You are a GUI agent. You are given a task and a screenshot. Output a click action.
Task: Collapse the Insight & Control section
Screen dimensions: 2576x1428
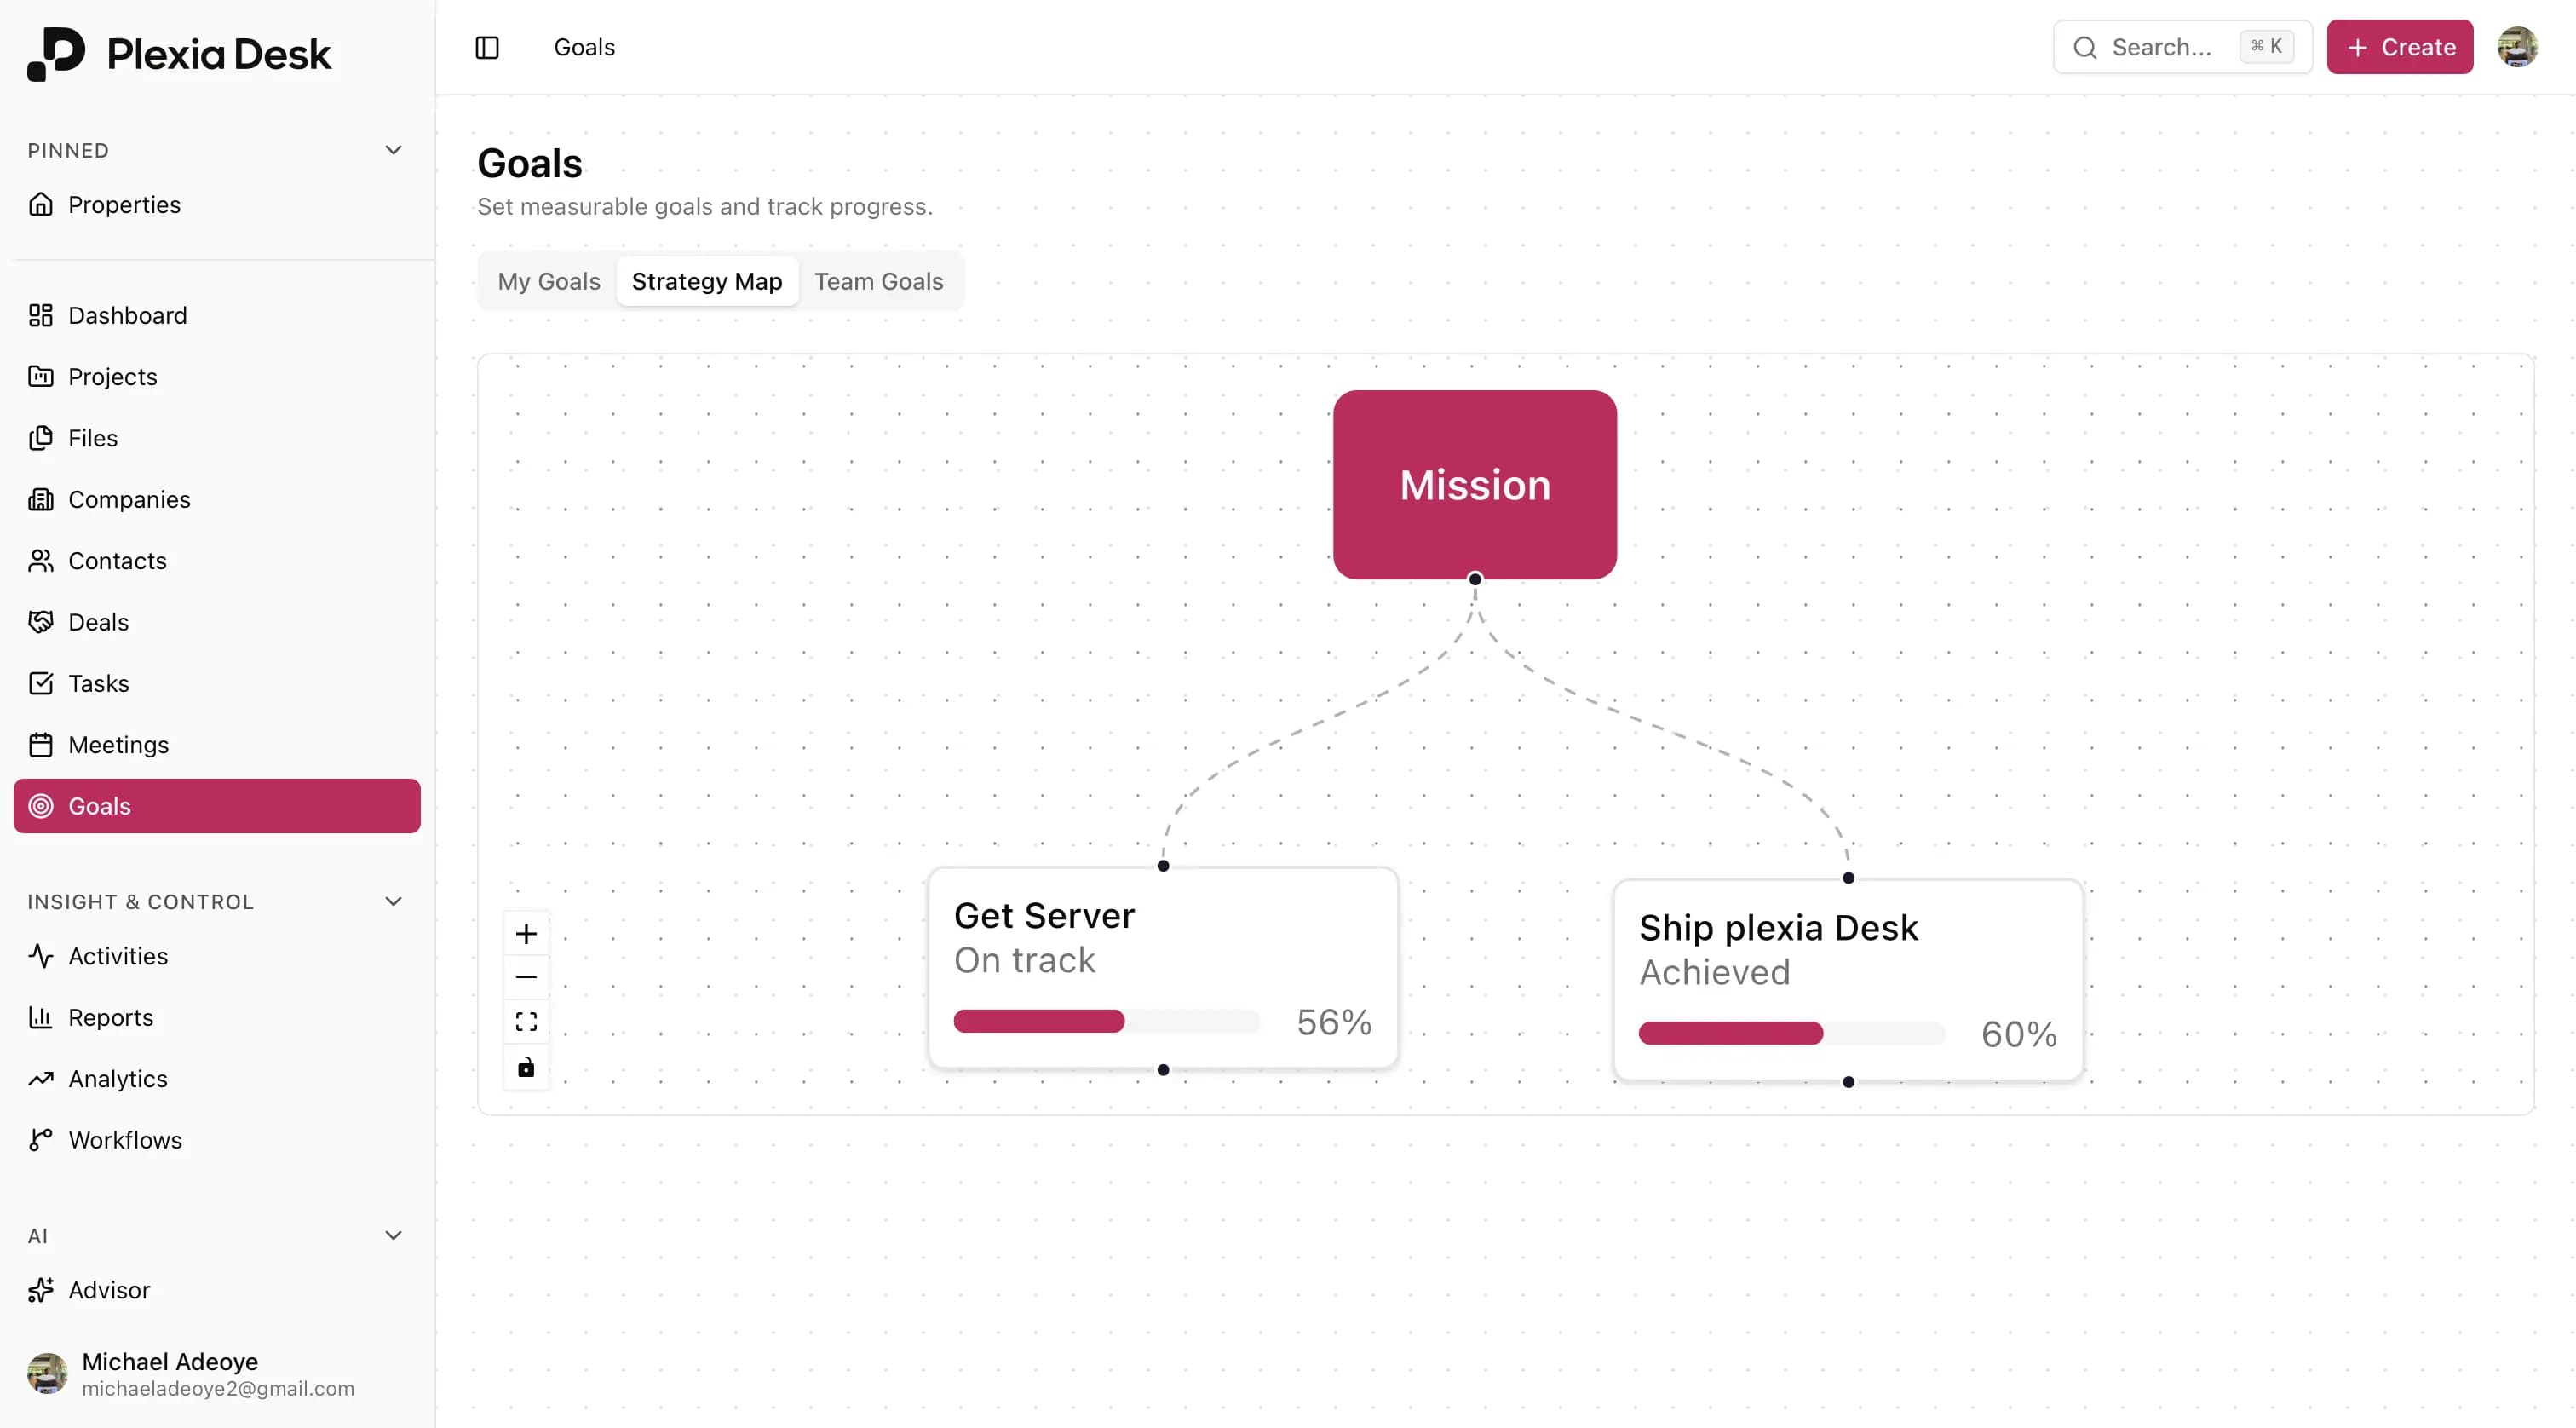[394, 902]
